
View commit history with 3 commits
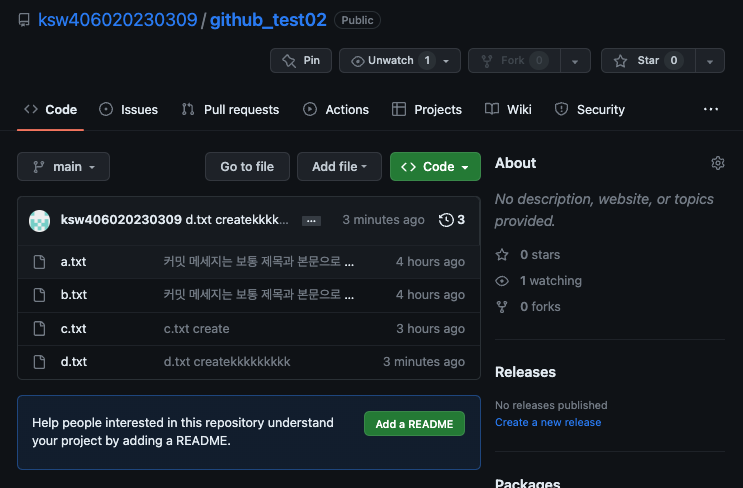coord(452,220)
